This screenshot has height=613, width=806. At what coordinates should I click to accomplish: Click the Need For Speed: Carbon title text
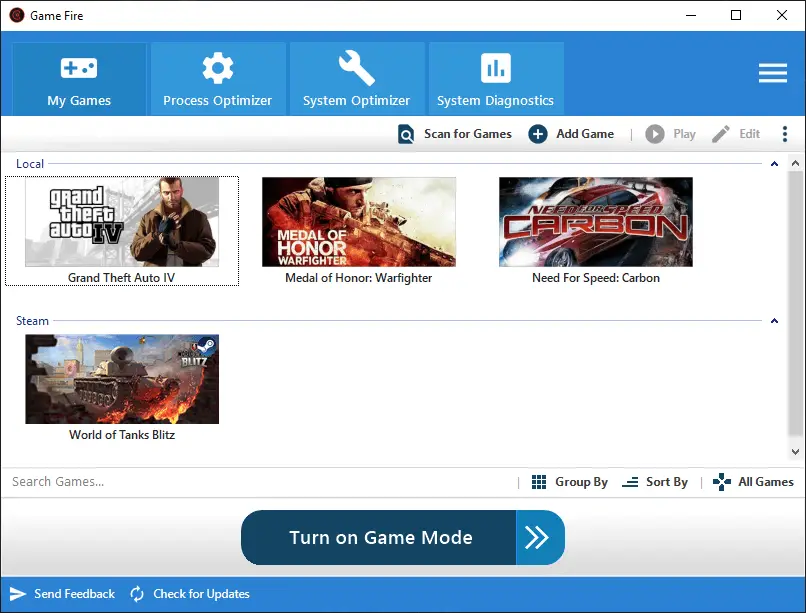coord(596,278)
